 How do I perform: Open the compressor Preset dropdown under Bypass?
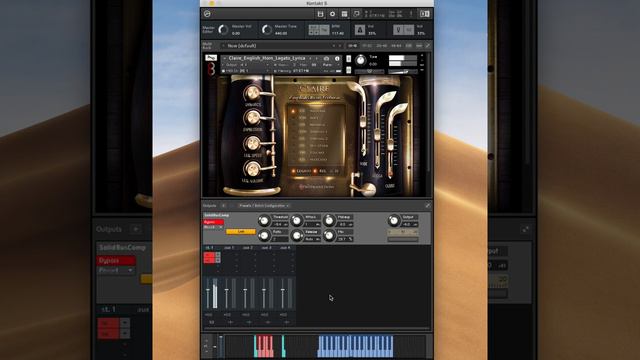[213, 227]
